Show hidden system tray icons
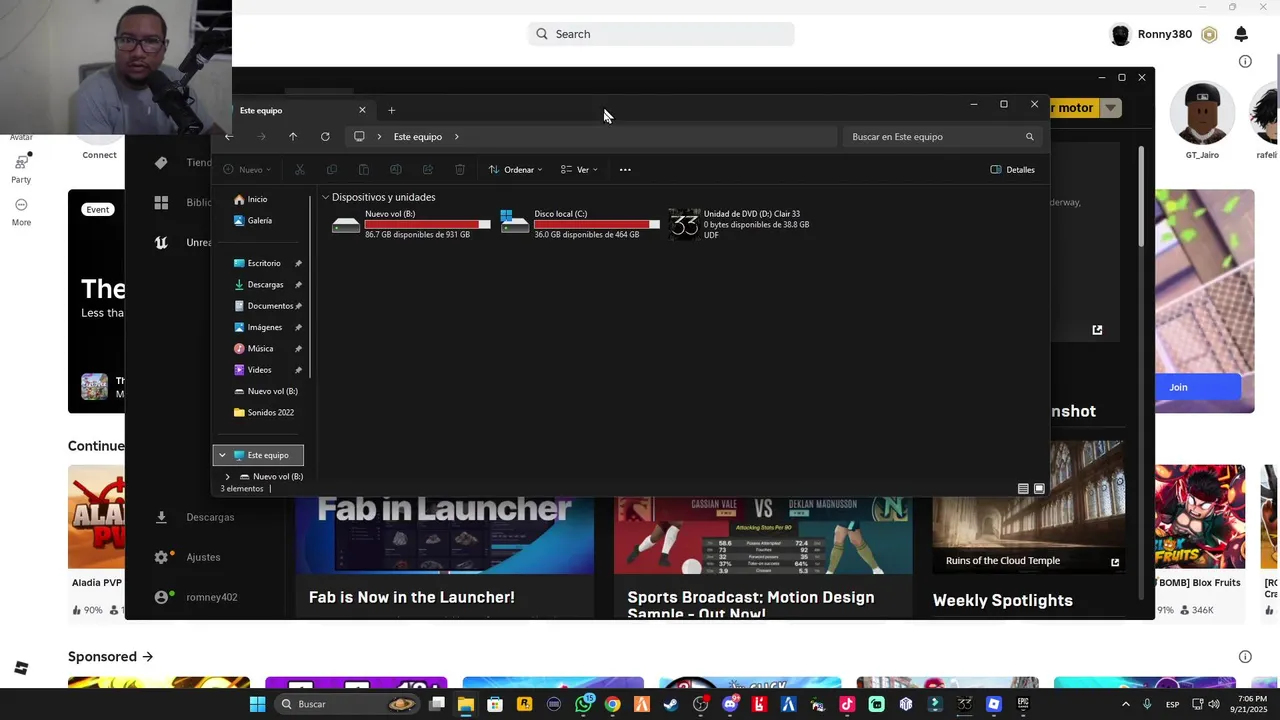This screenshot has width=1280, height=720. 1127,704
